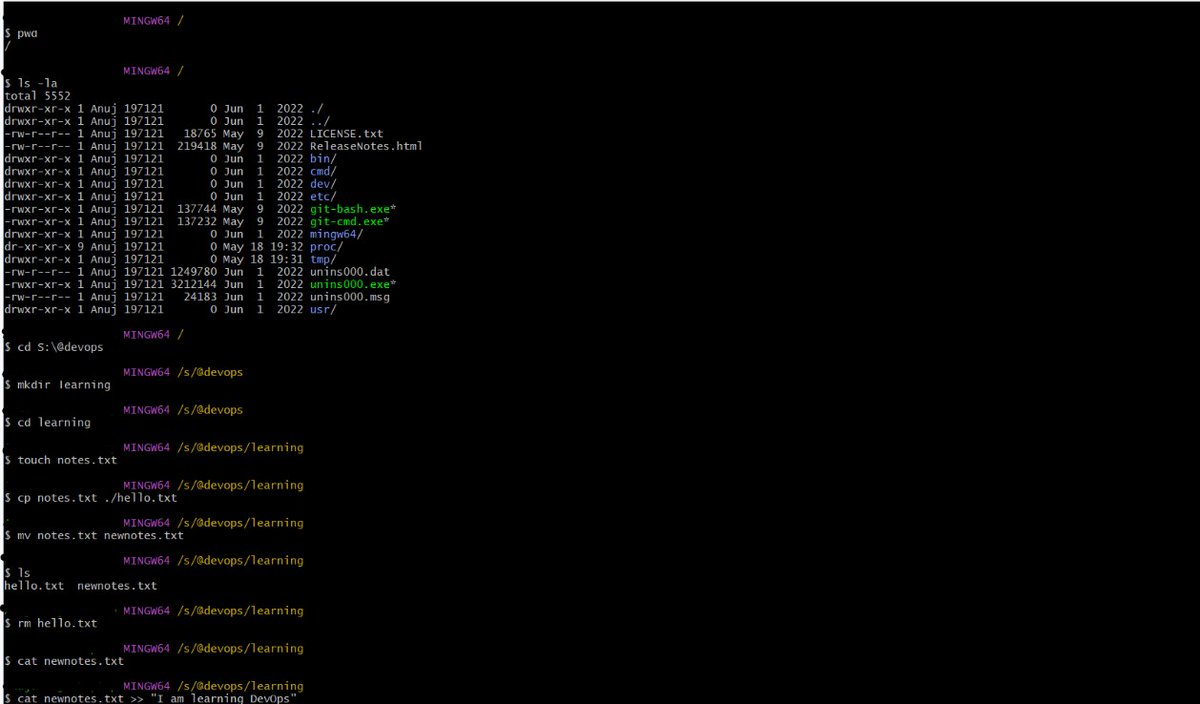This screenshot has height=704, width=1200.
Task: Click the bin/ directory entry
Action: [323, 159]
